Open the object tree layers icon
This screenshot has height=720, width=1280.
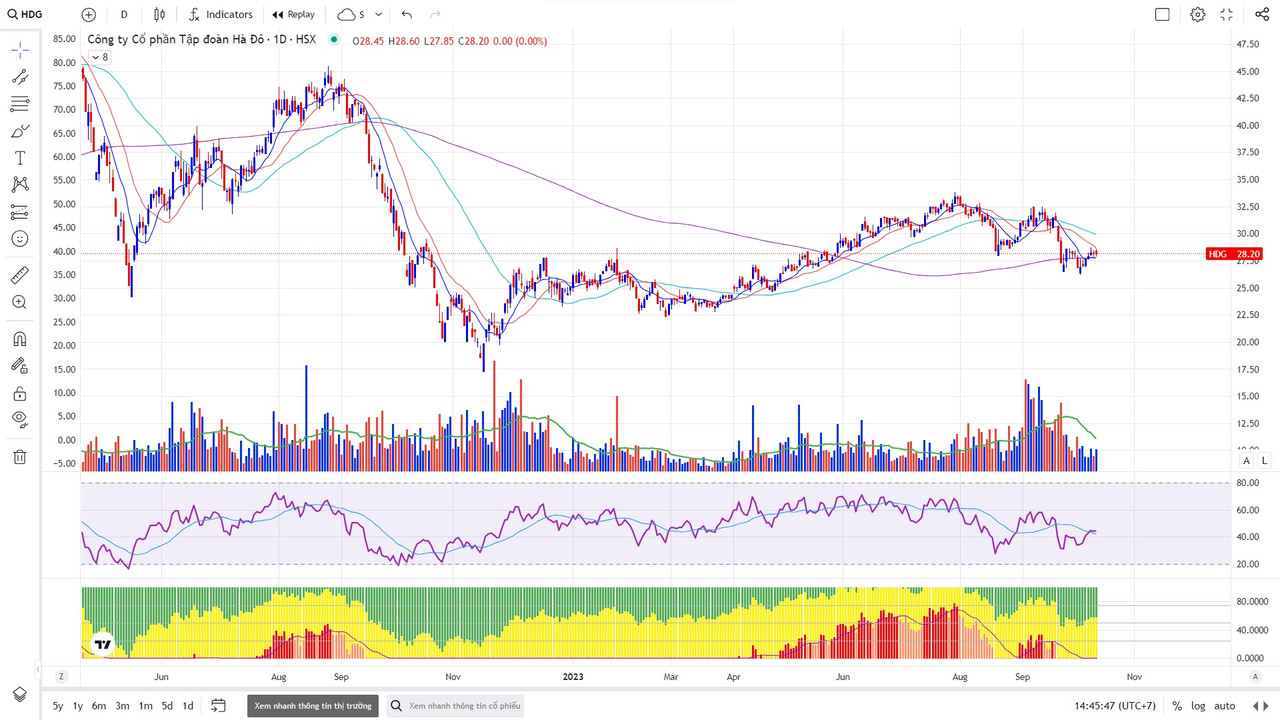pos(20,694)
